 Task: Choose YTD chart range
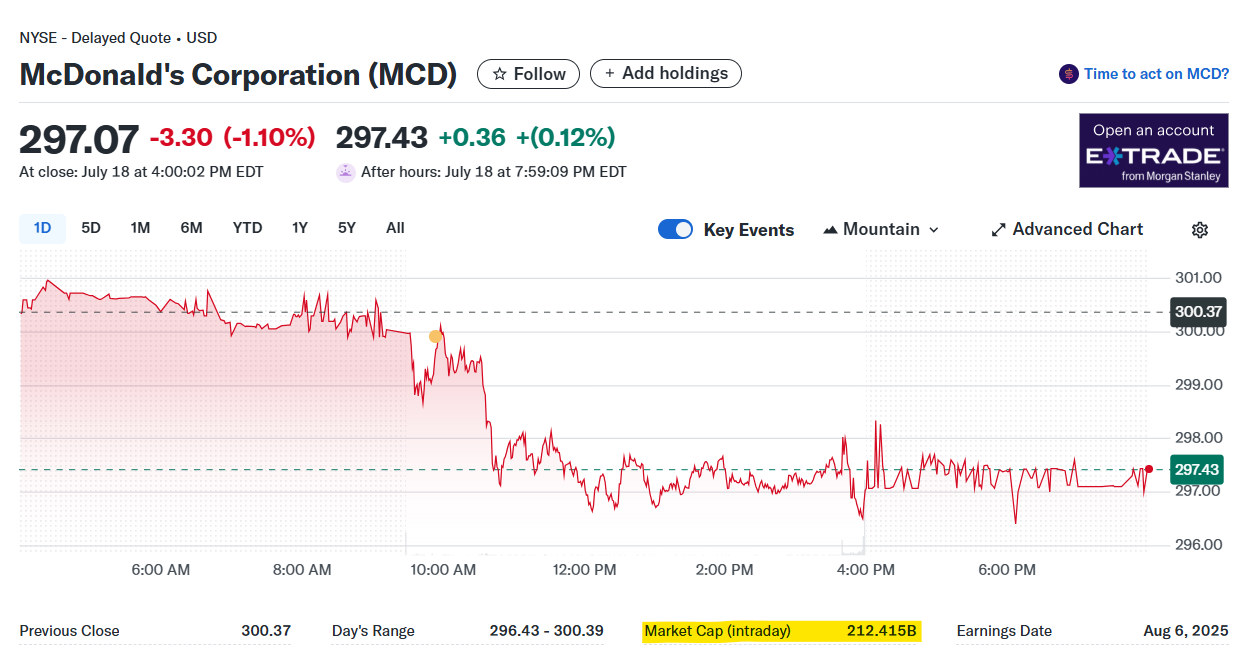(x=247, y=228)
